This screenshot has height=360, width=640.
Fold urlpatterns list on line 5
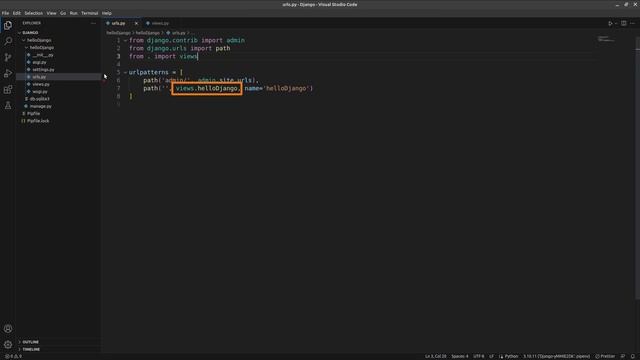click(125, 72)
